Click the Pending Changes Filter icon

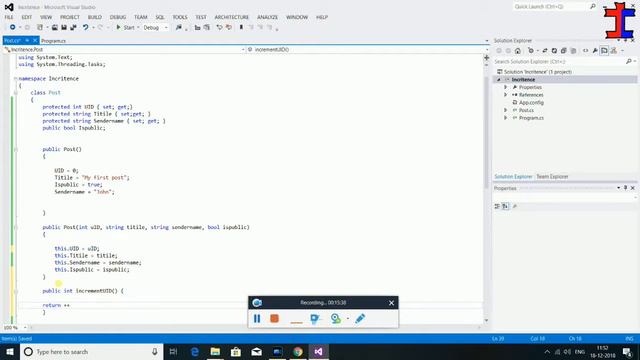(531, 51)
